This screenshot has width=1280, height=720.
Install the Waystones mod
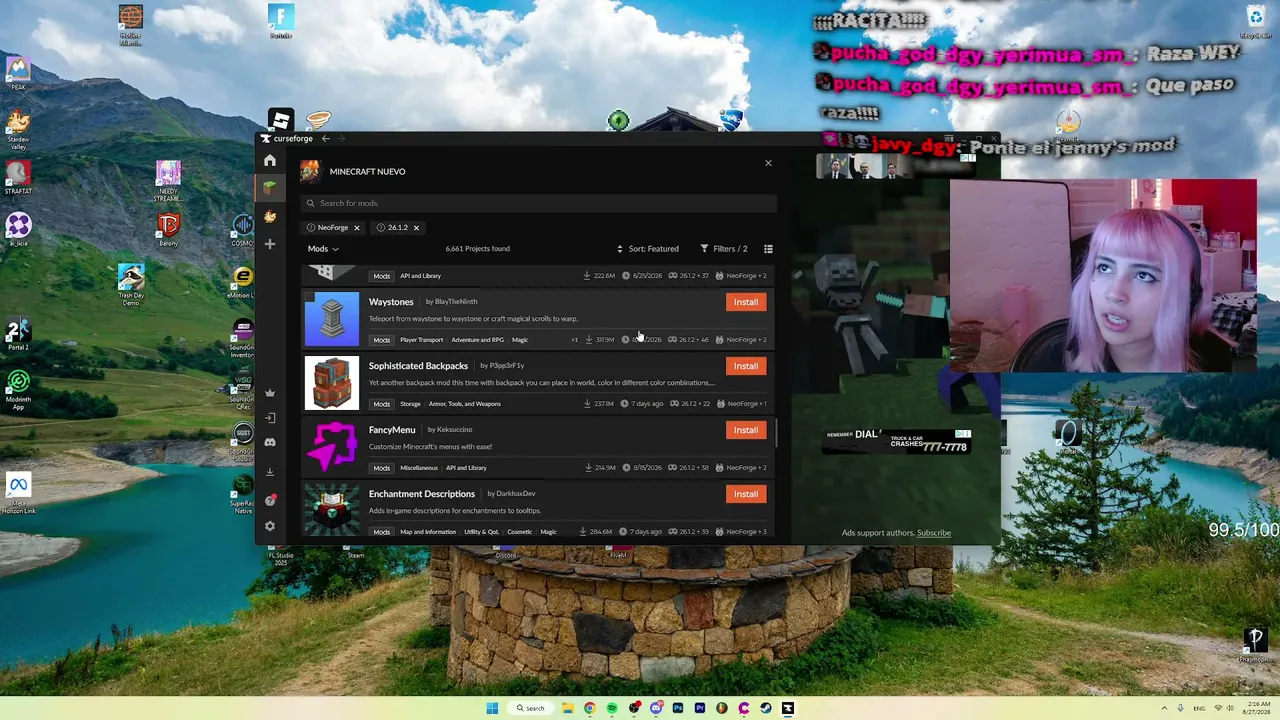coord(746,302)
